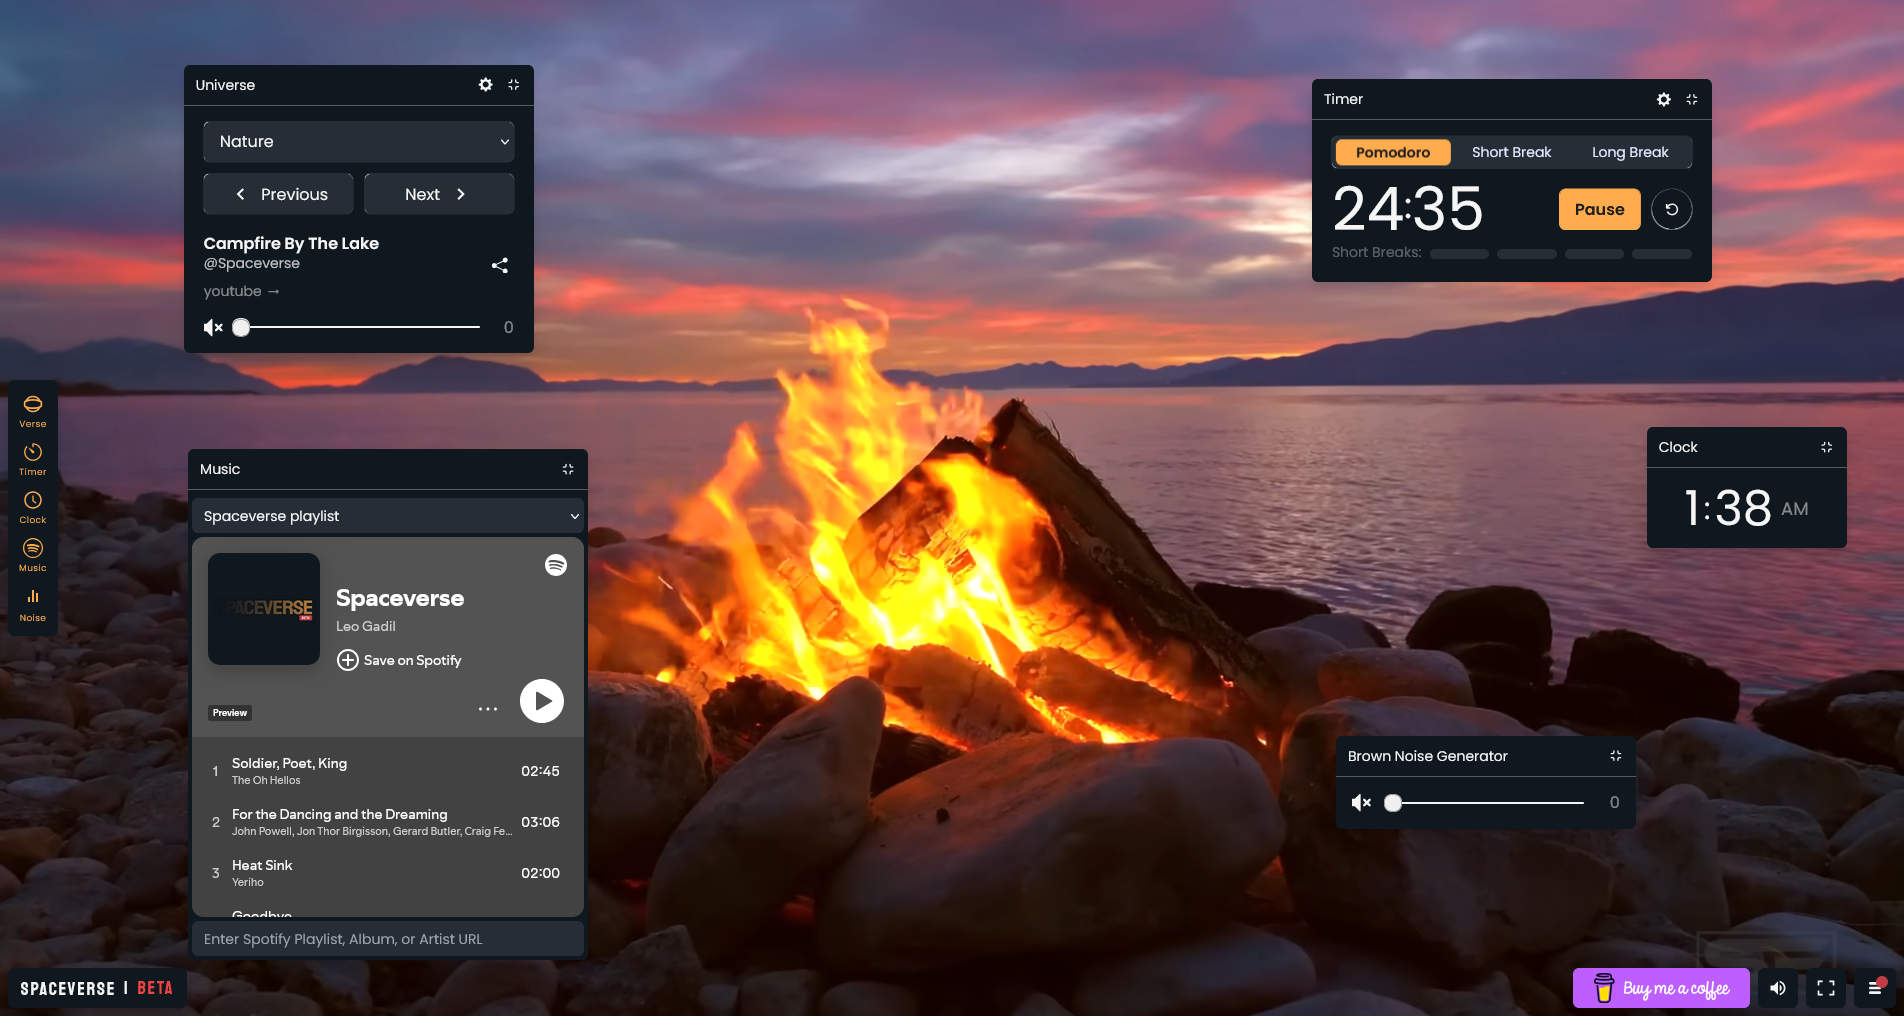Click the global volume speaker icon

[x=1778, y=988]
